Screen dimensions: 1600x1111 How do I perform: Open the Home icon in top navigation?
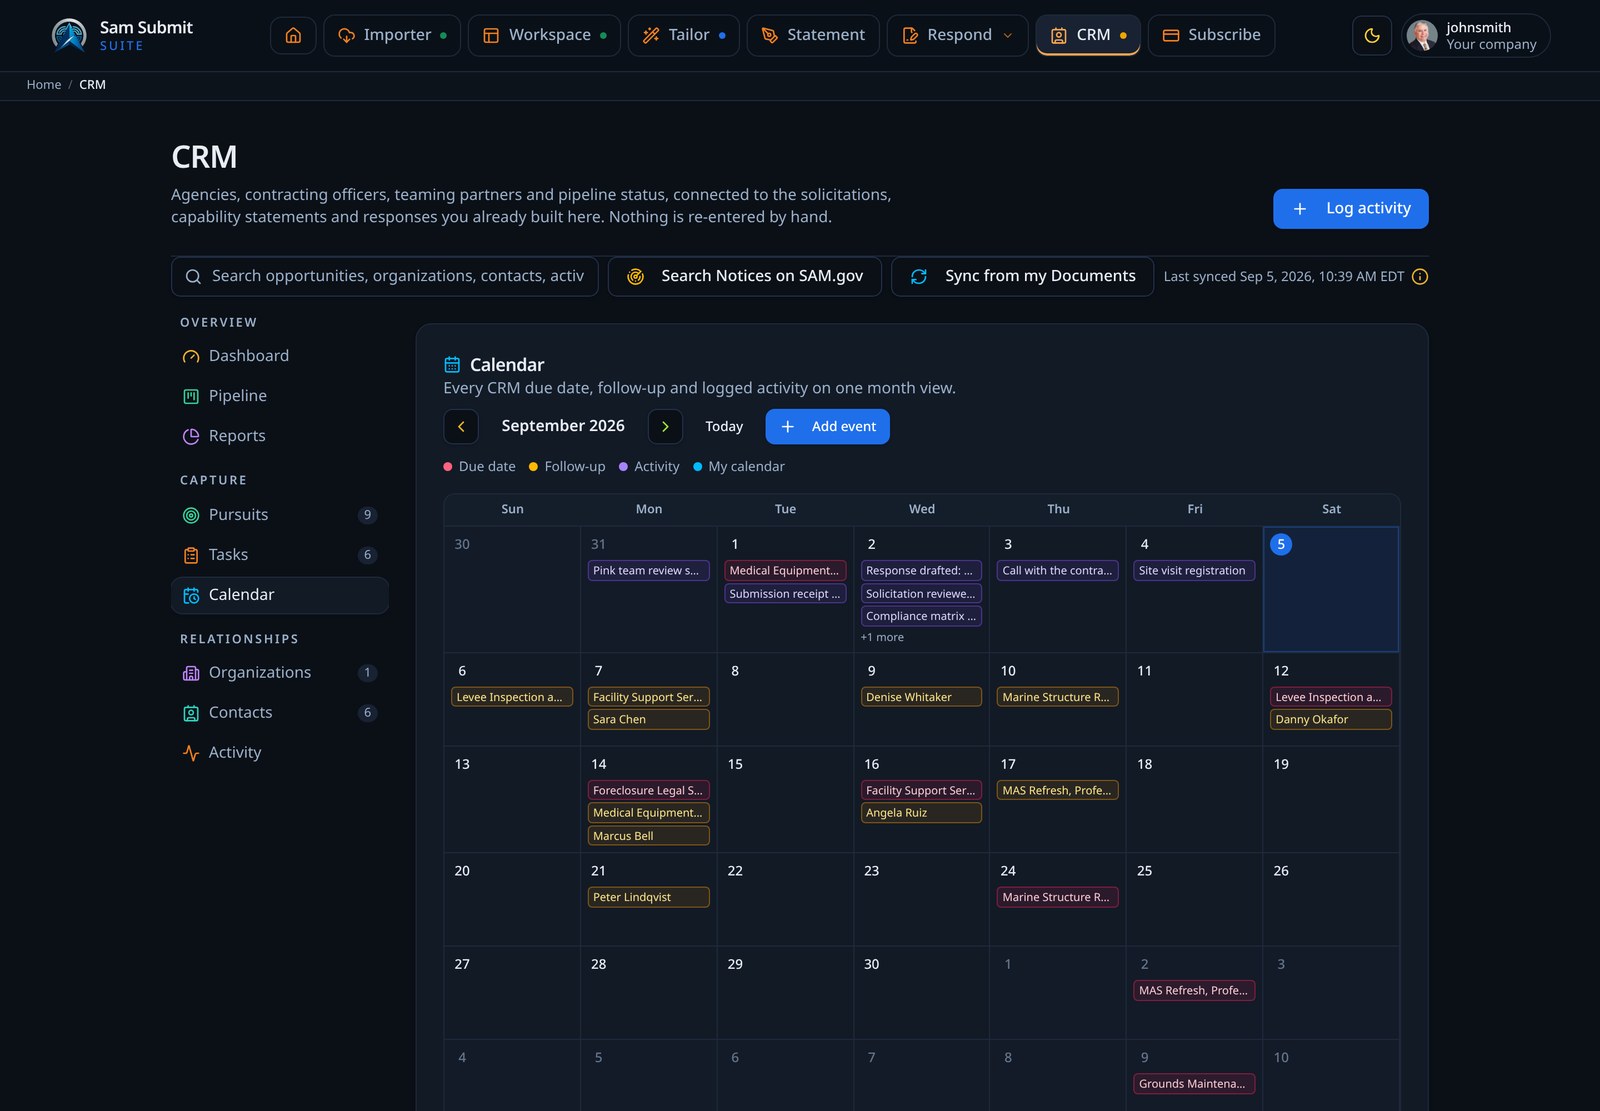coord(293,35)
